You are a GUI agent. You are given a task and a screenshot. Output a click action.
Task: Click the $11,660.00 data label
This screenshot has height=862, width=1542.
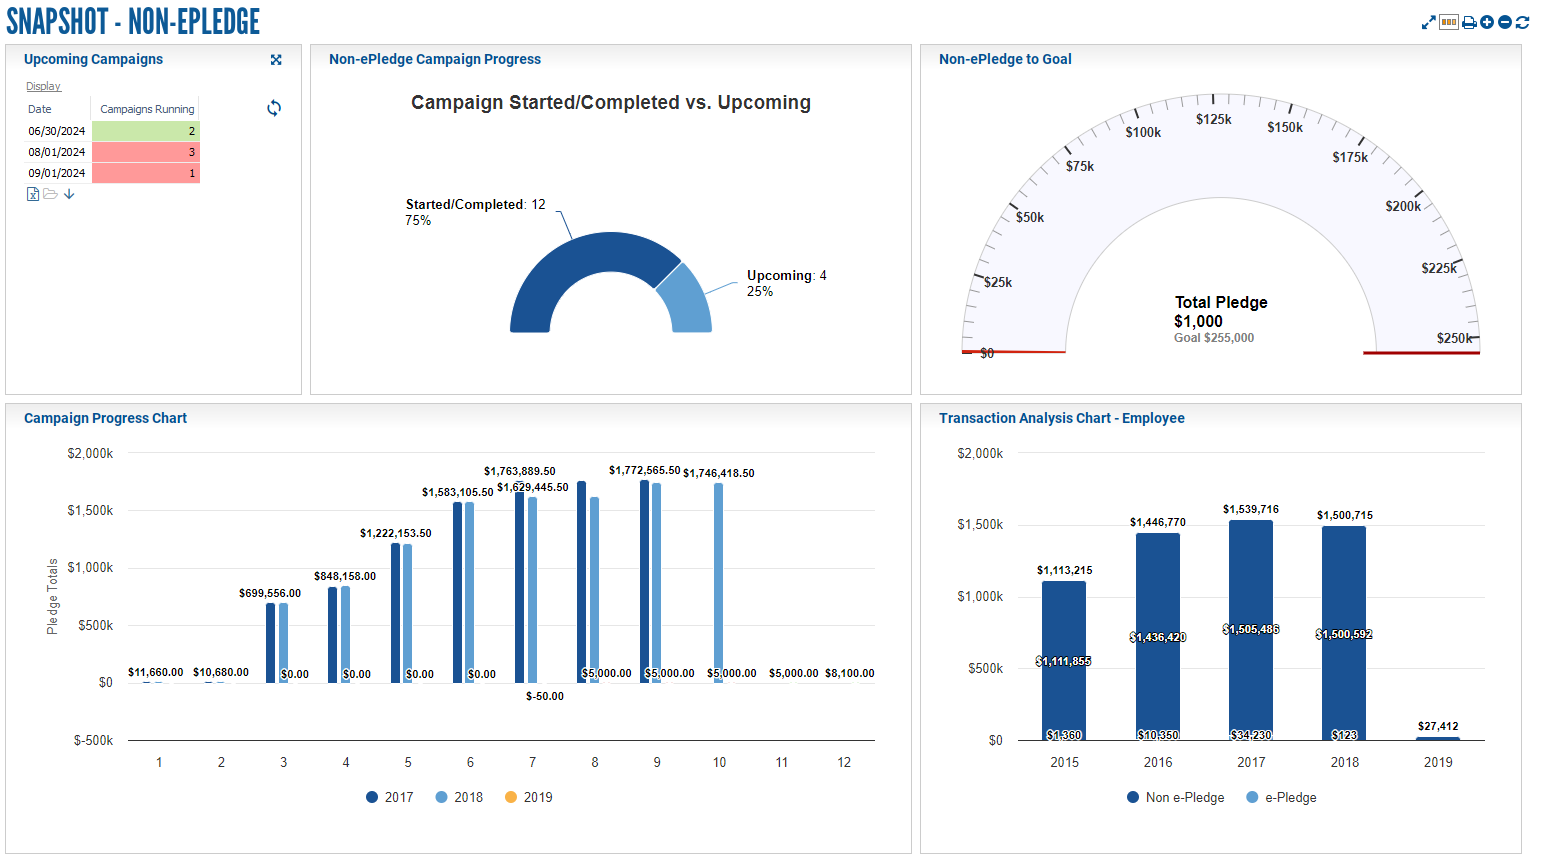(x=156, y=672)
